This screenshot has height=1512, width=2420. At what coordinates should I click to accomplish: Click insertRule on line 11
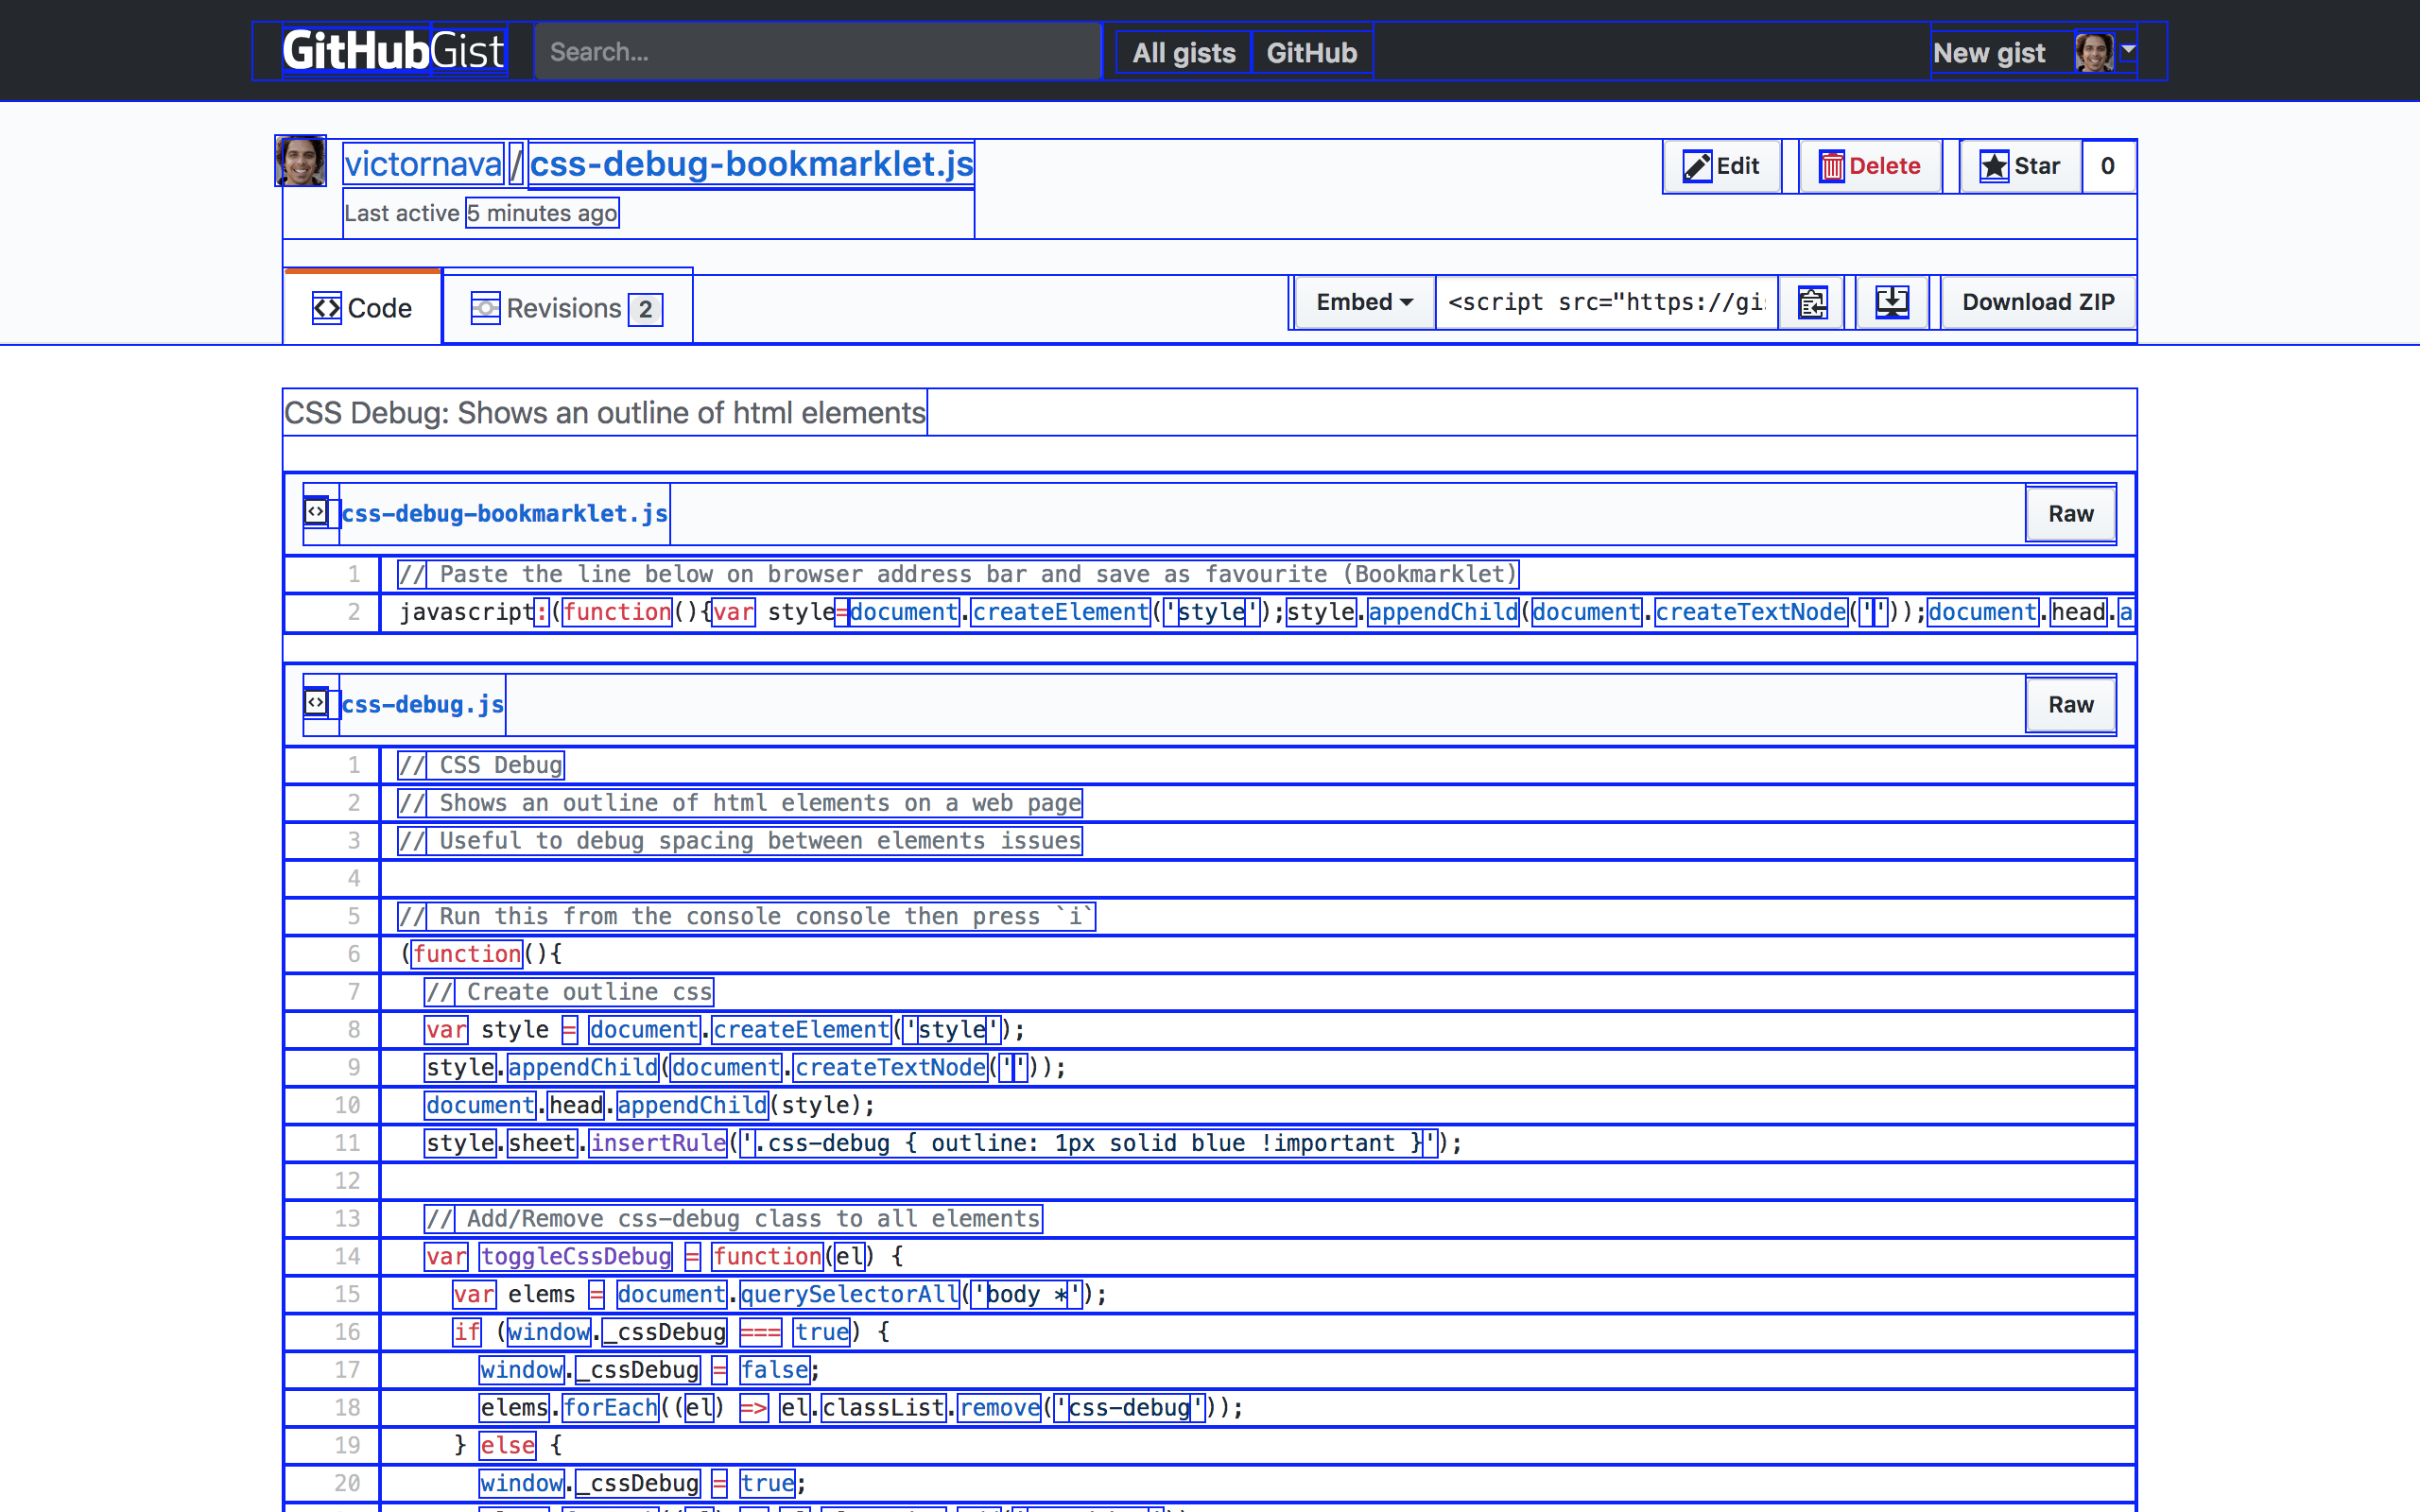pyautogui.click(x=658, y=1143)
